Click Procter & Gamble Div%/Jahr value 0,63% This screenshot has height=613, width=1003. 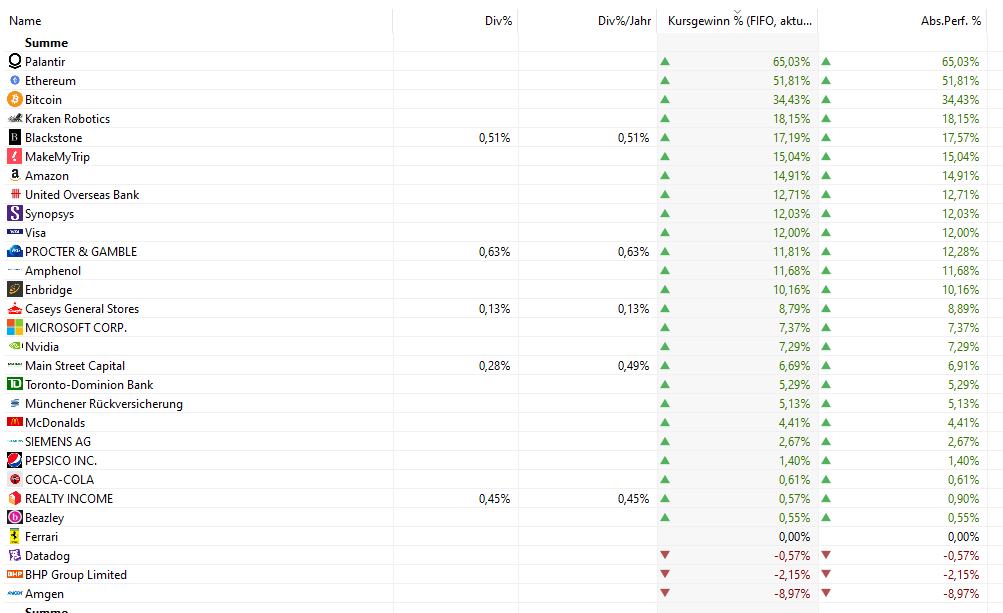633,251
